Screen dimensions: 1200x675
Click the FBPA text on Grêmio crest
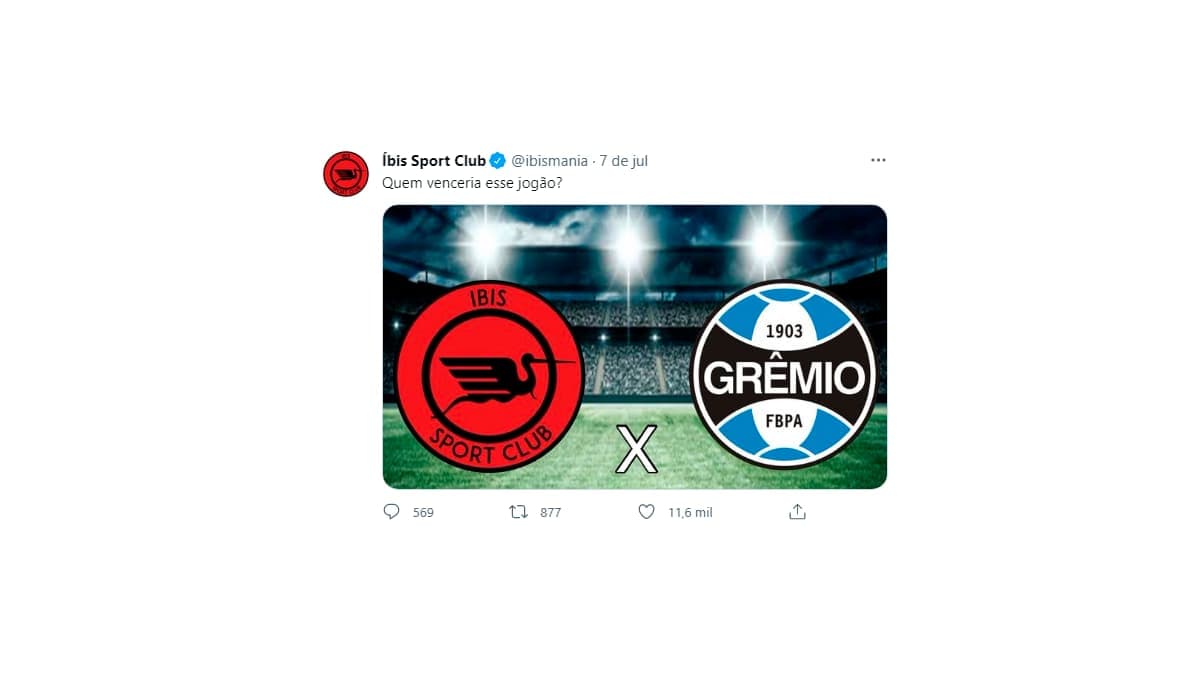pos(784,421)
